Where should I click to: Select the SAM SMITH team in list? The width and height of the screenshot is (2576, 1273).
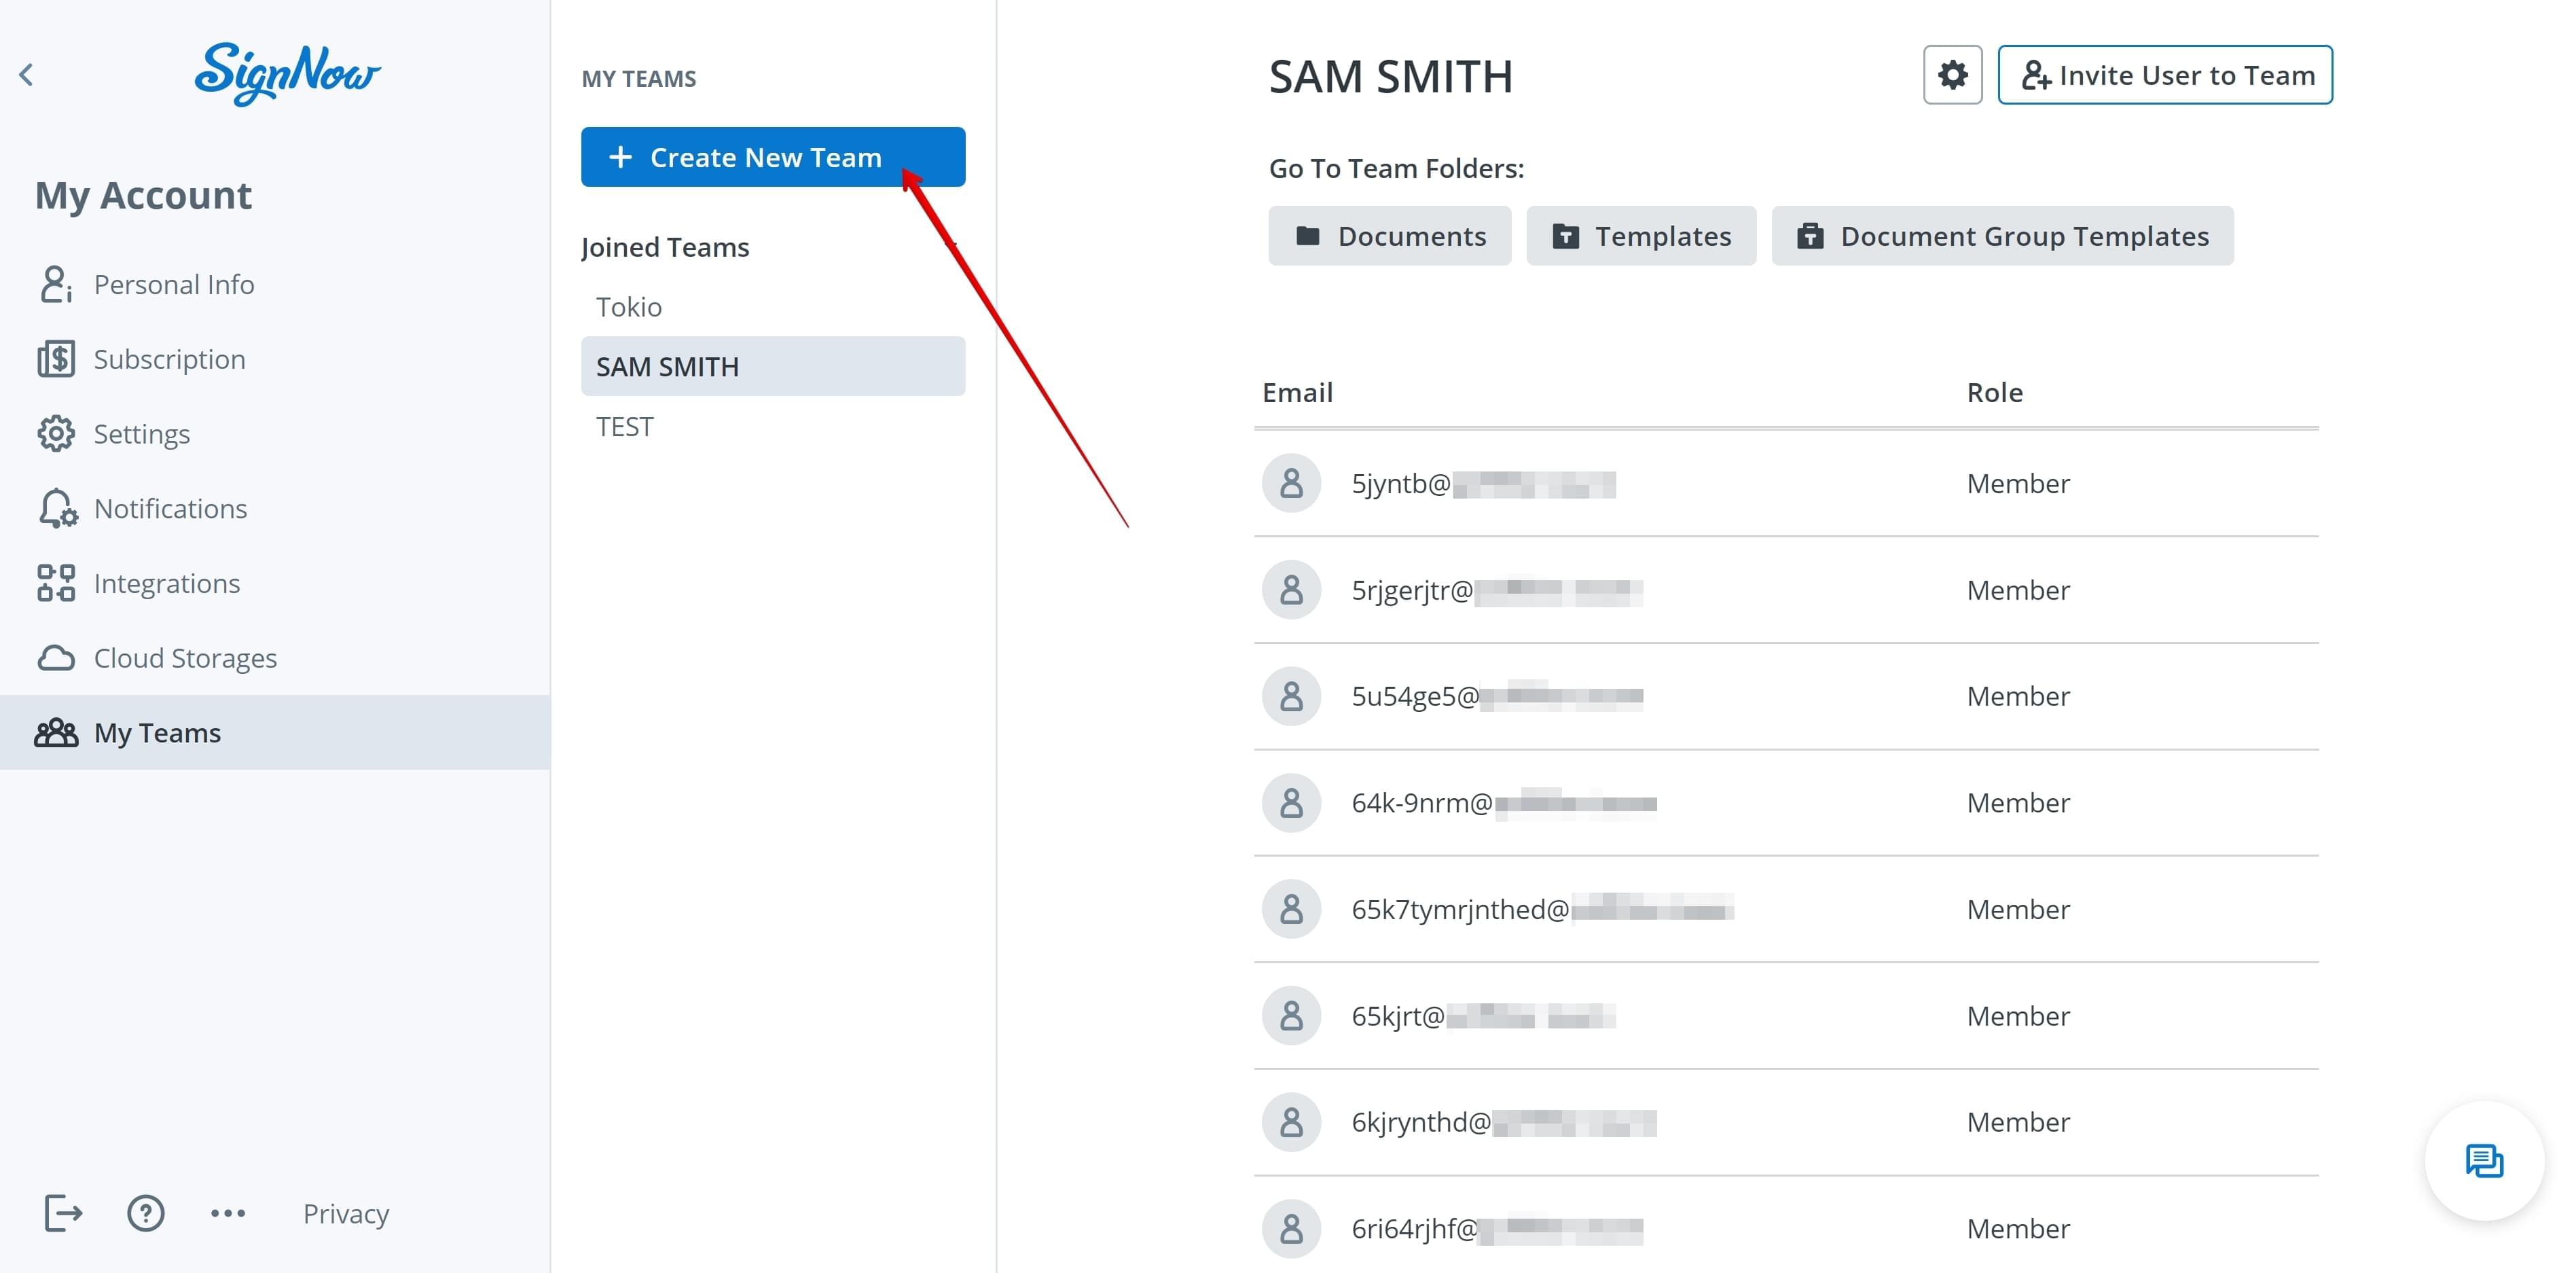tap(773, 367)
